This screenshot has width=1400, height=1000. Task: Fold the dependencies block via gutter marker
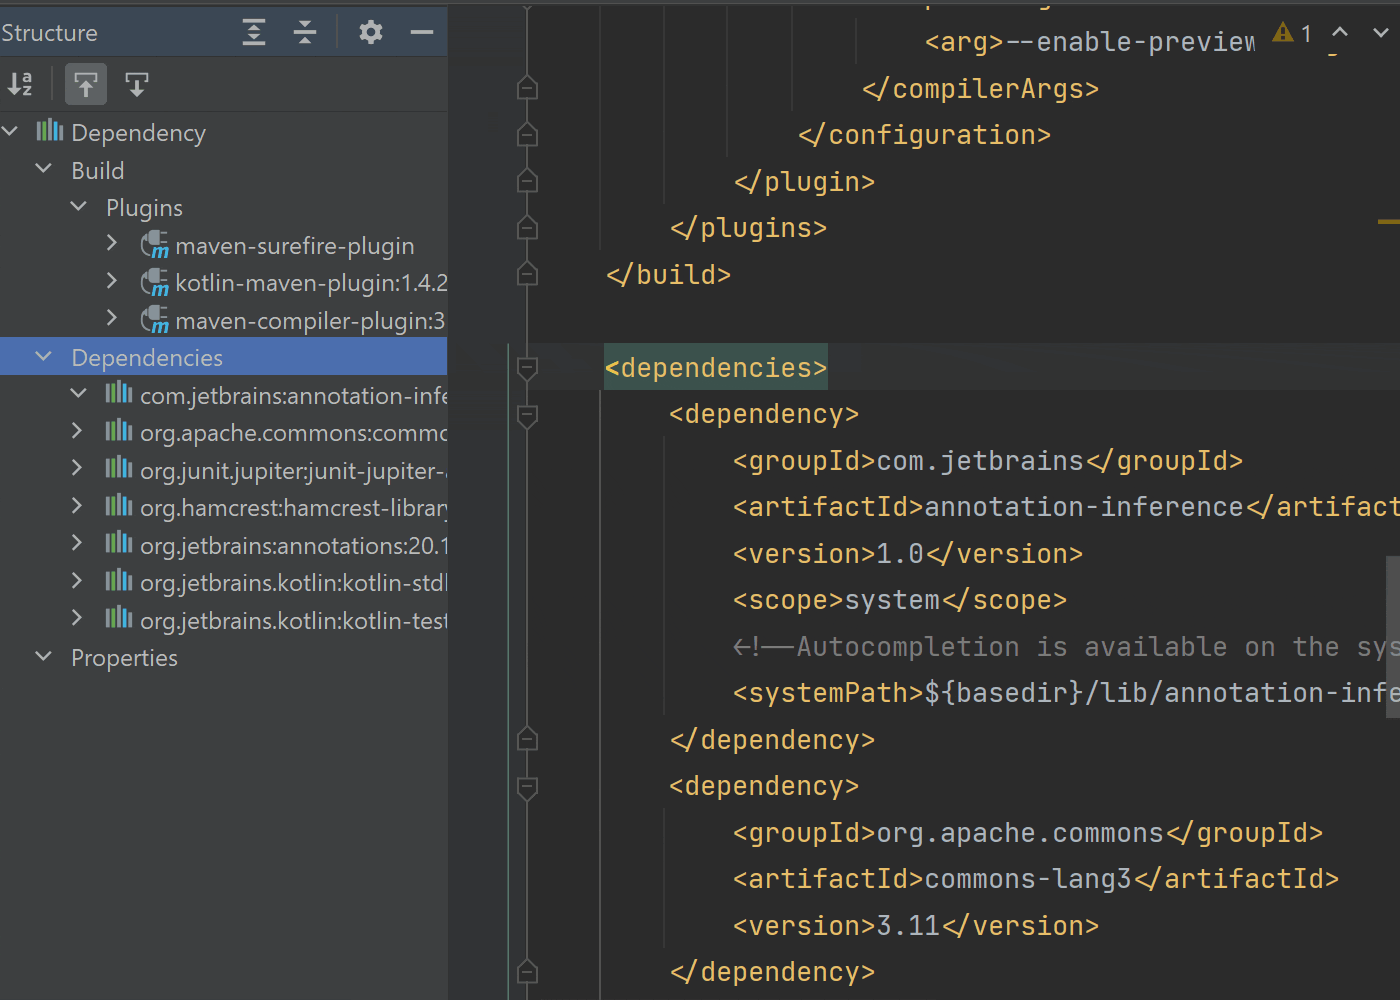coord(527,369)
